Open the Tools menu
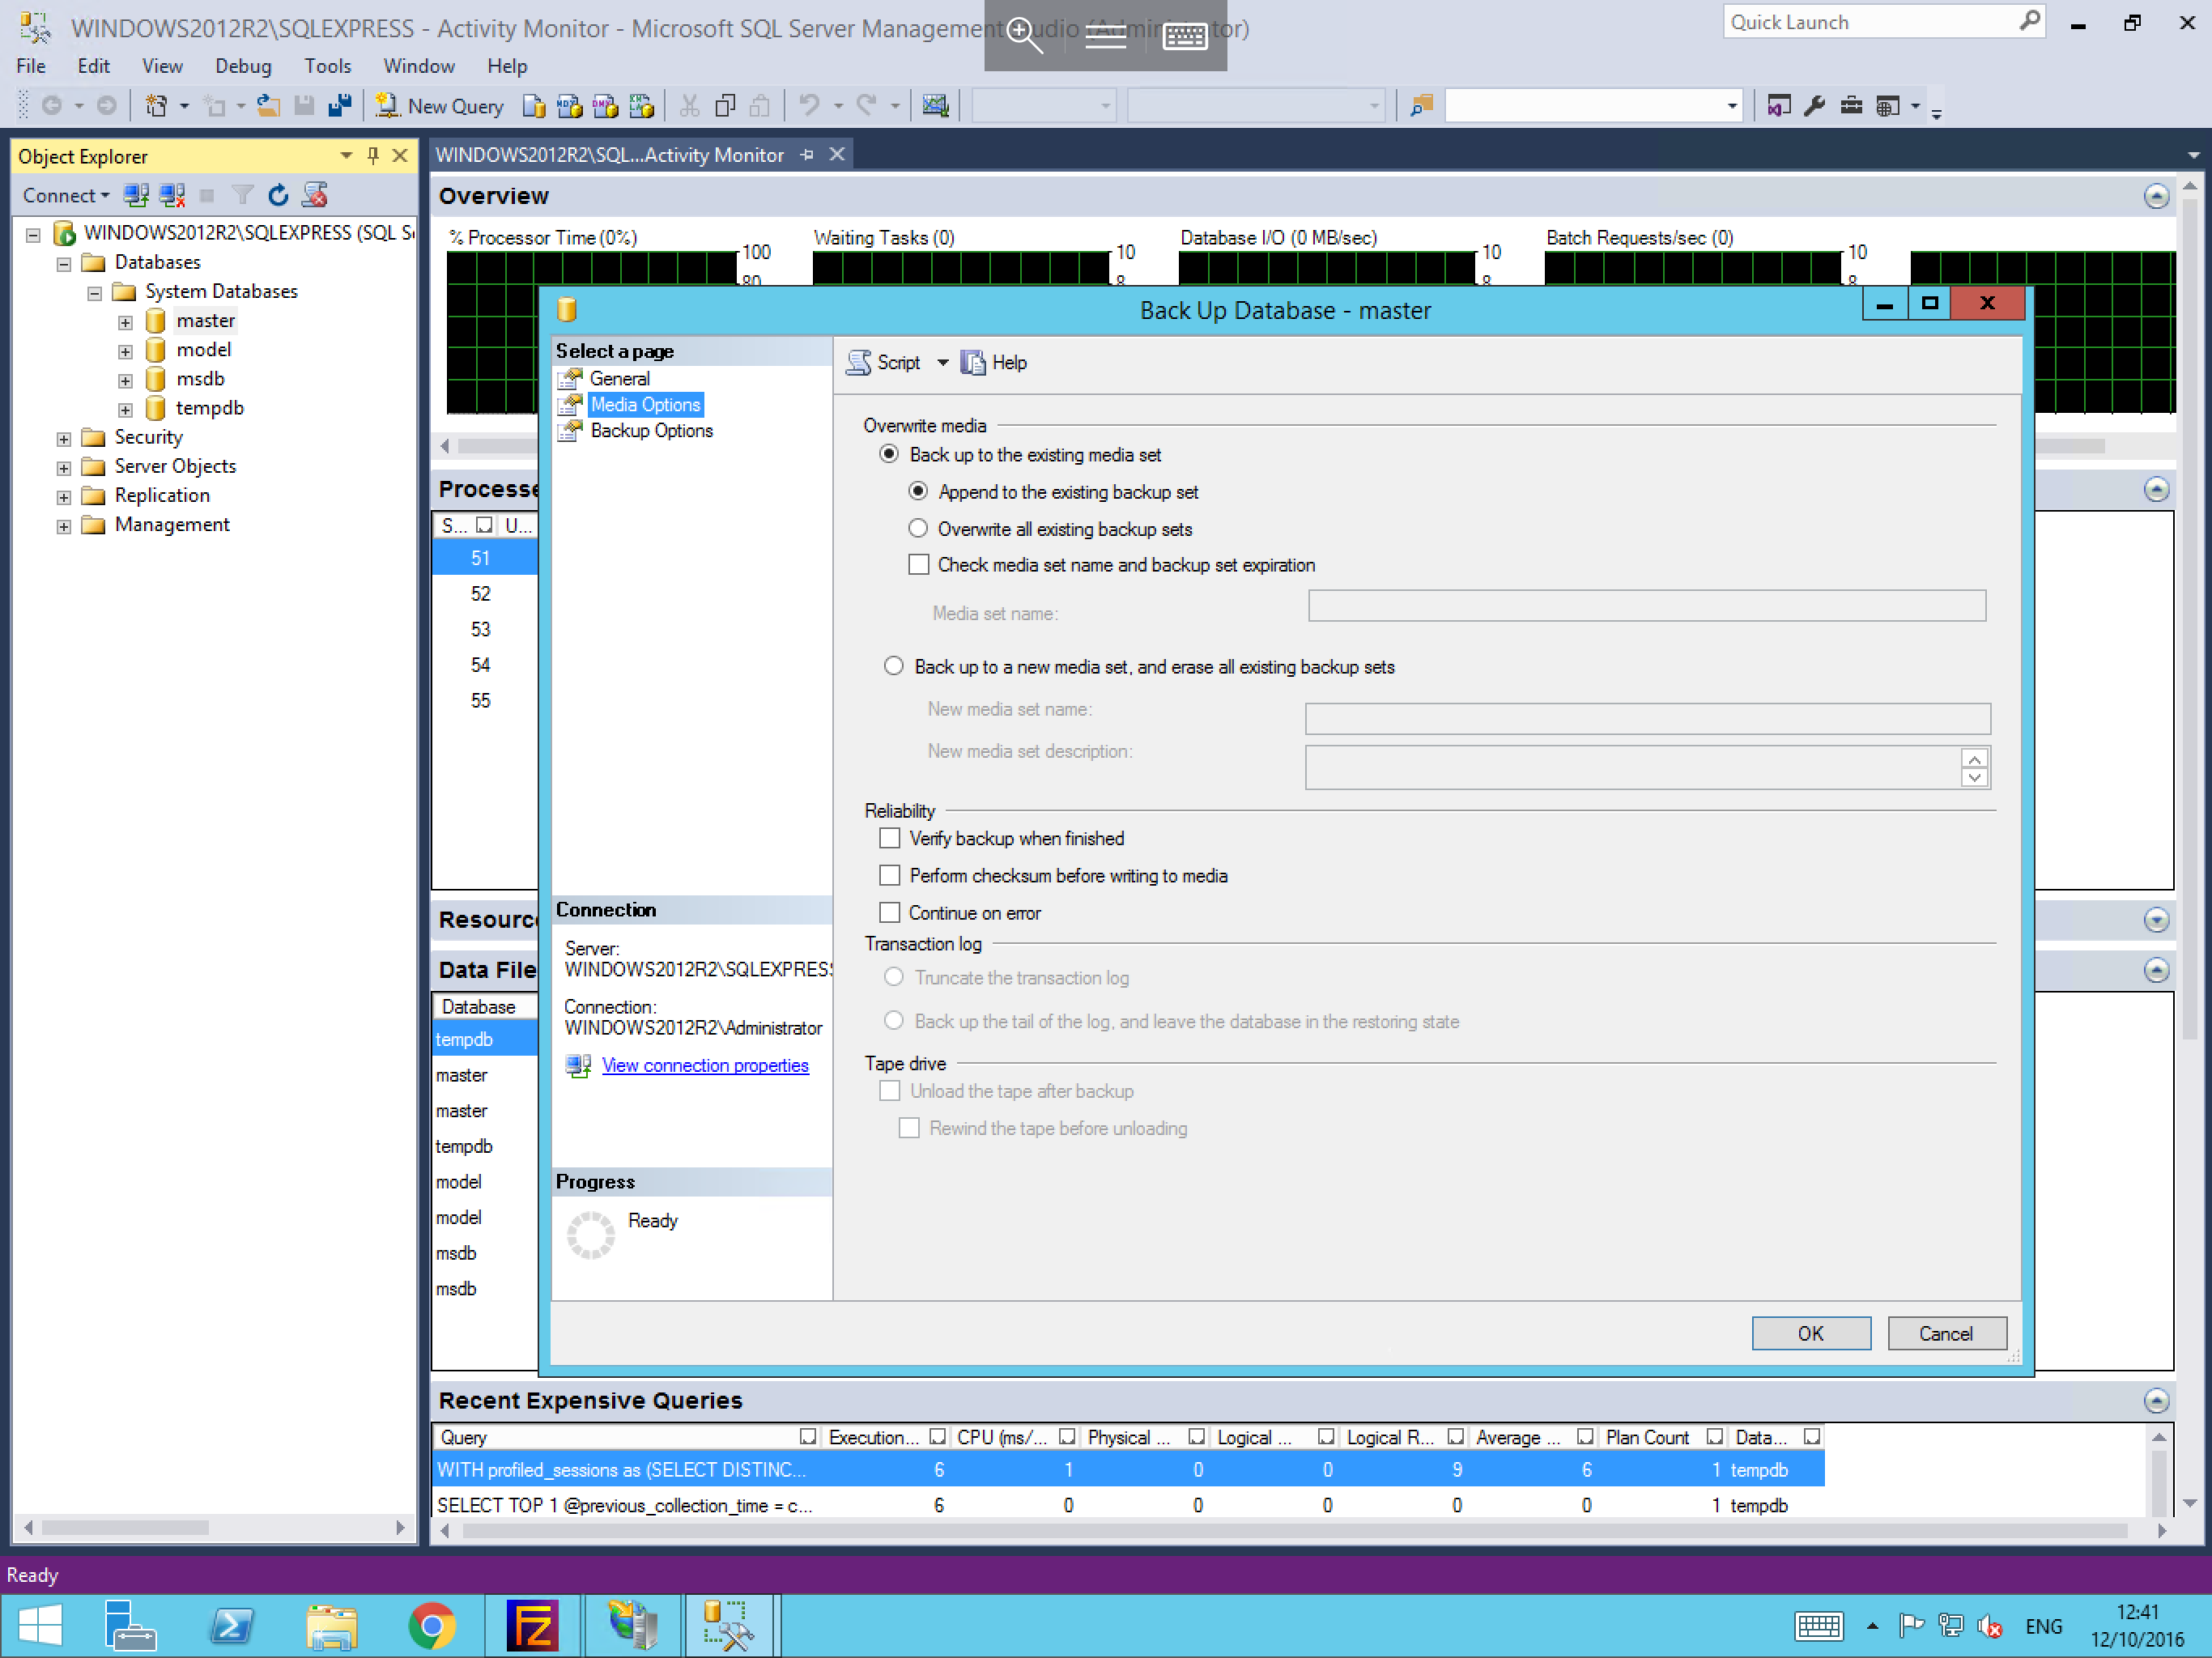This screenshot has height=1658, width=2212. [327, 66]
